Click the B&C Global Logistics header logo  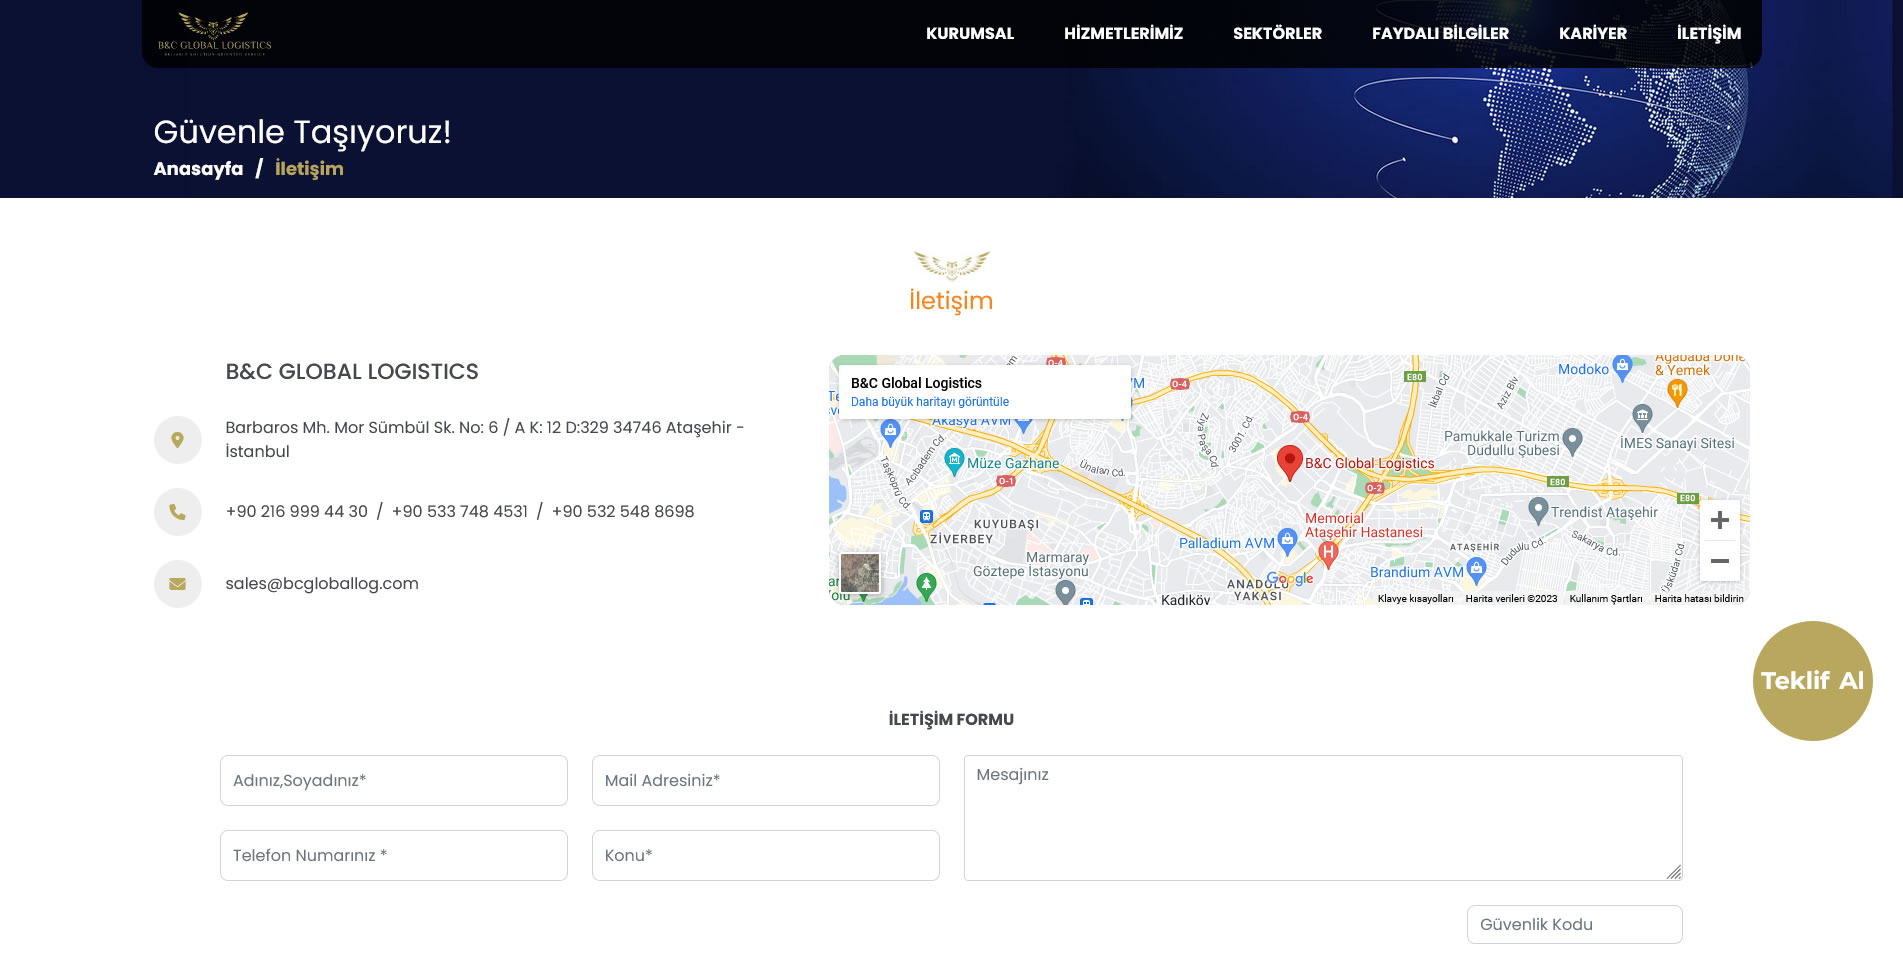(x=214, y=33)
